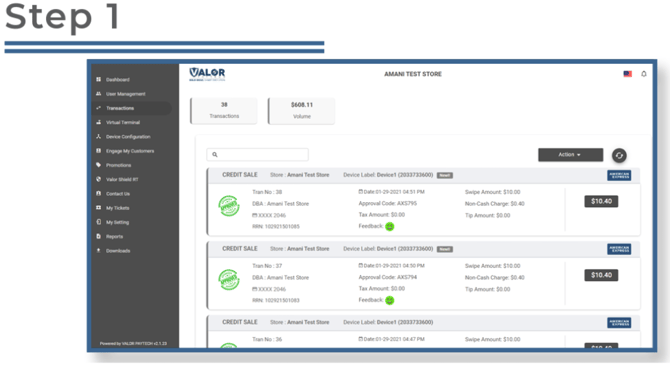Screen dimensions: 670x377
Task: Click the My Setting icon
Action: click(99, 222)
